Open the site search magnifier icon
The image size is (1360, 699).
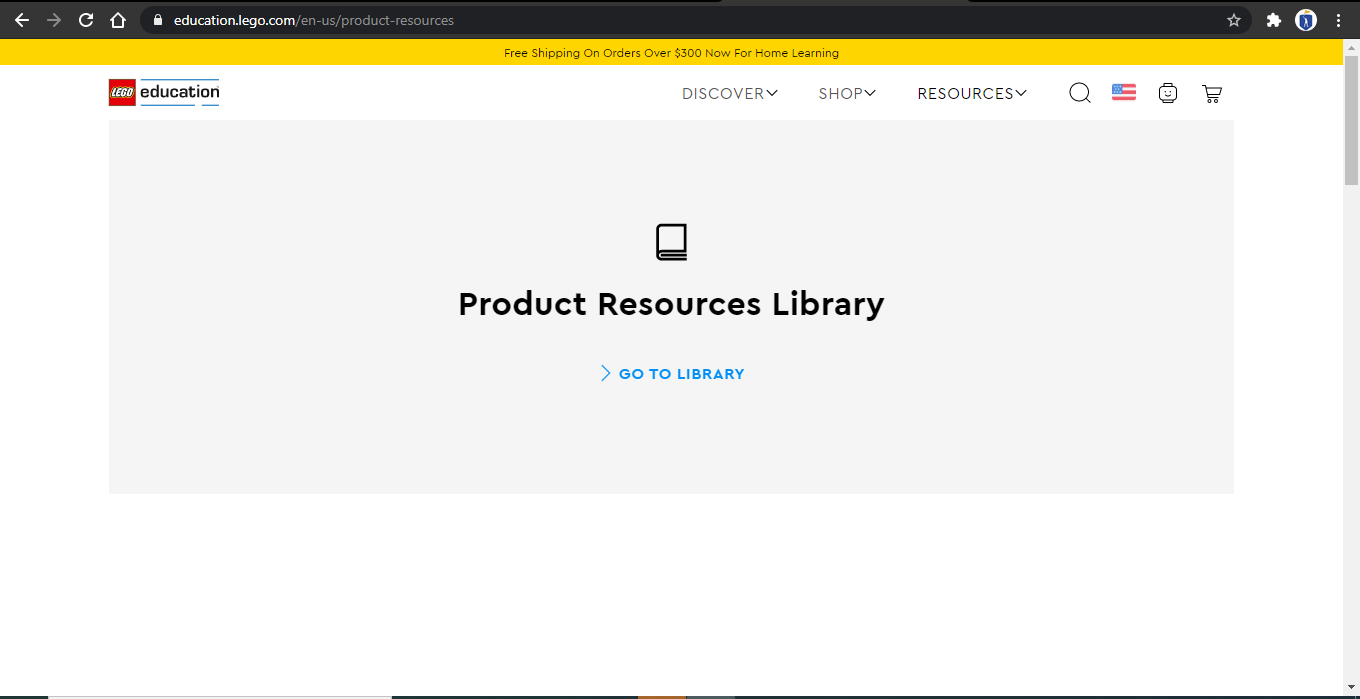click(x=1079, y=93)
